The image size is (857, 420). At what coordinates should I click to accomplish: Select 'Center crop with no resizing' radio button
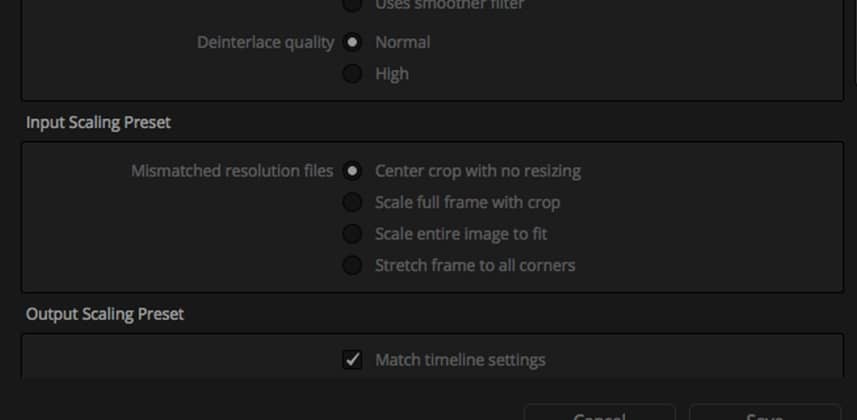pyautogui.click(x=352, y=171)
